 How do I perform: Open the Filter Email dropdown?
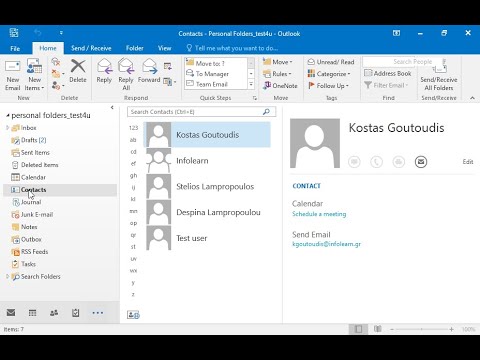[386, 85]
